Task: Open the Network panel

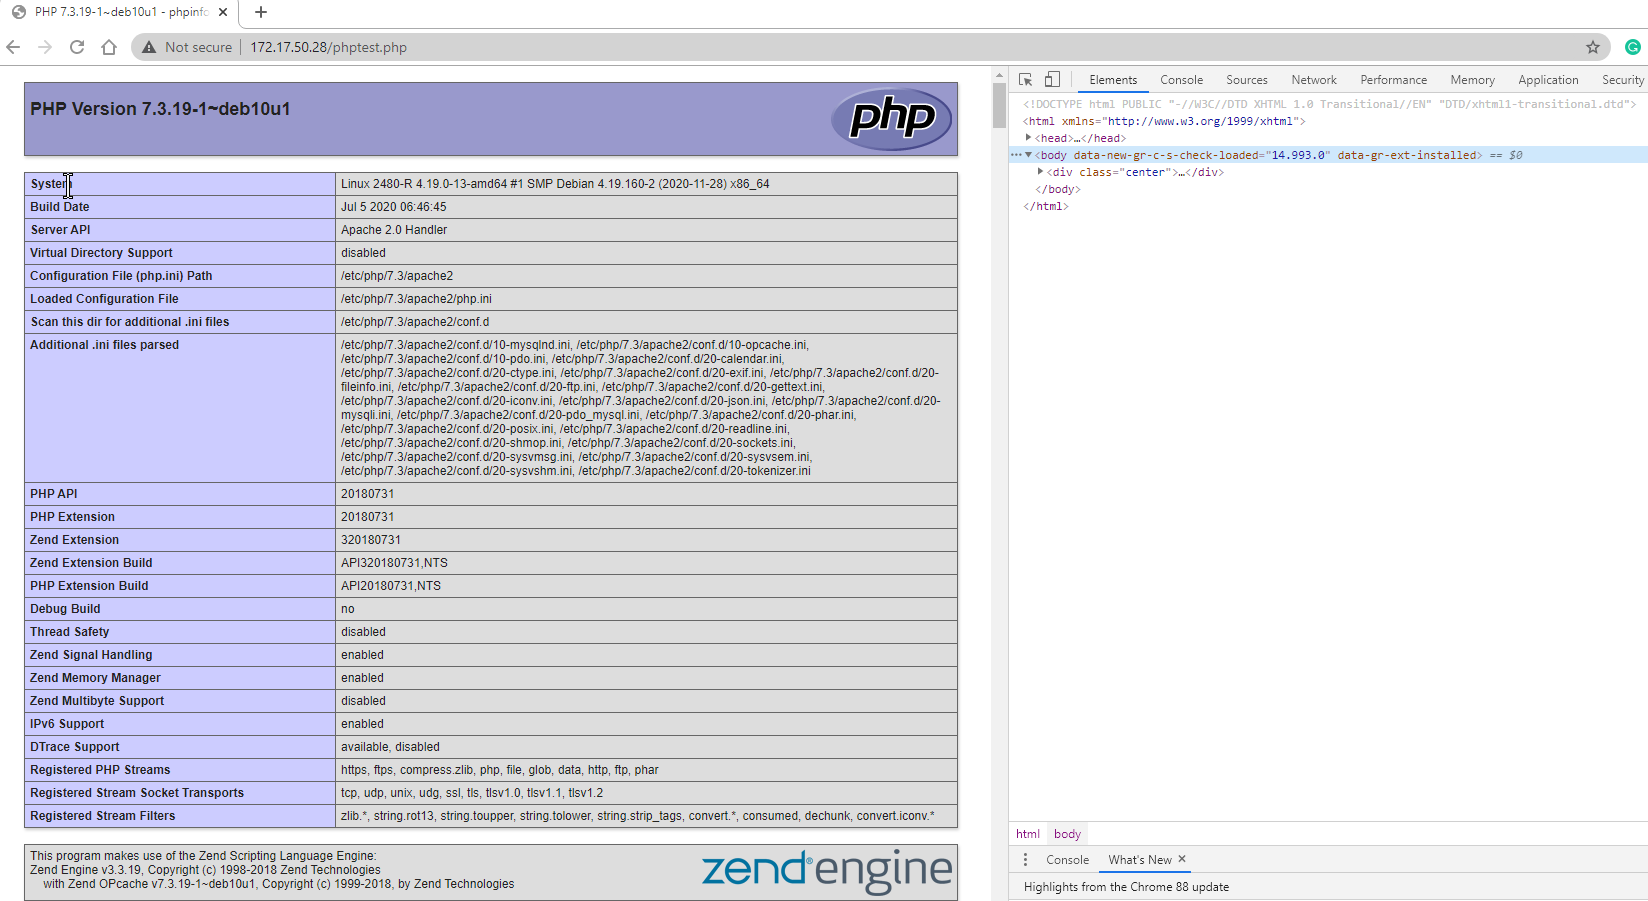Action: click(x=1314, y=80)
